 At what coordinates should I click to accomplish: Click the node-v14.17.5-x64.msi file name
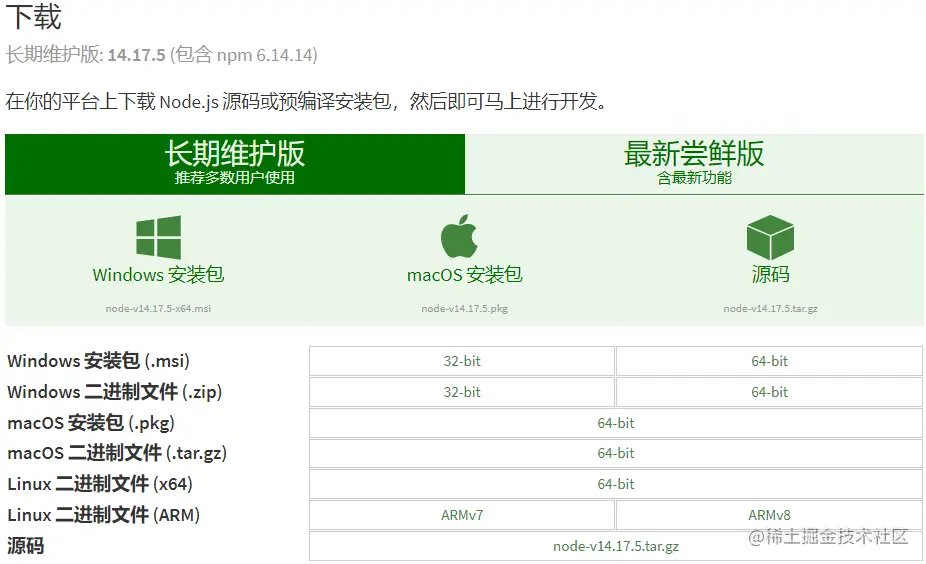[x=158, y=308]
